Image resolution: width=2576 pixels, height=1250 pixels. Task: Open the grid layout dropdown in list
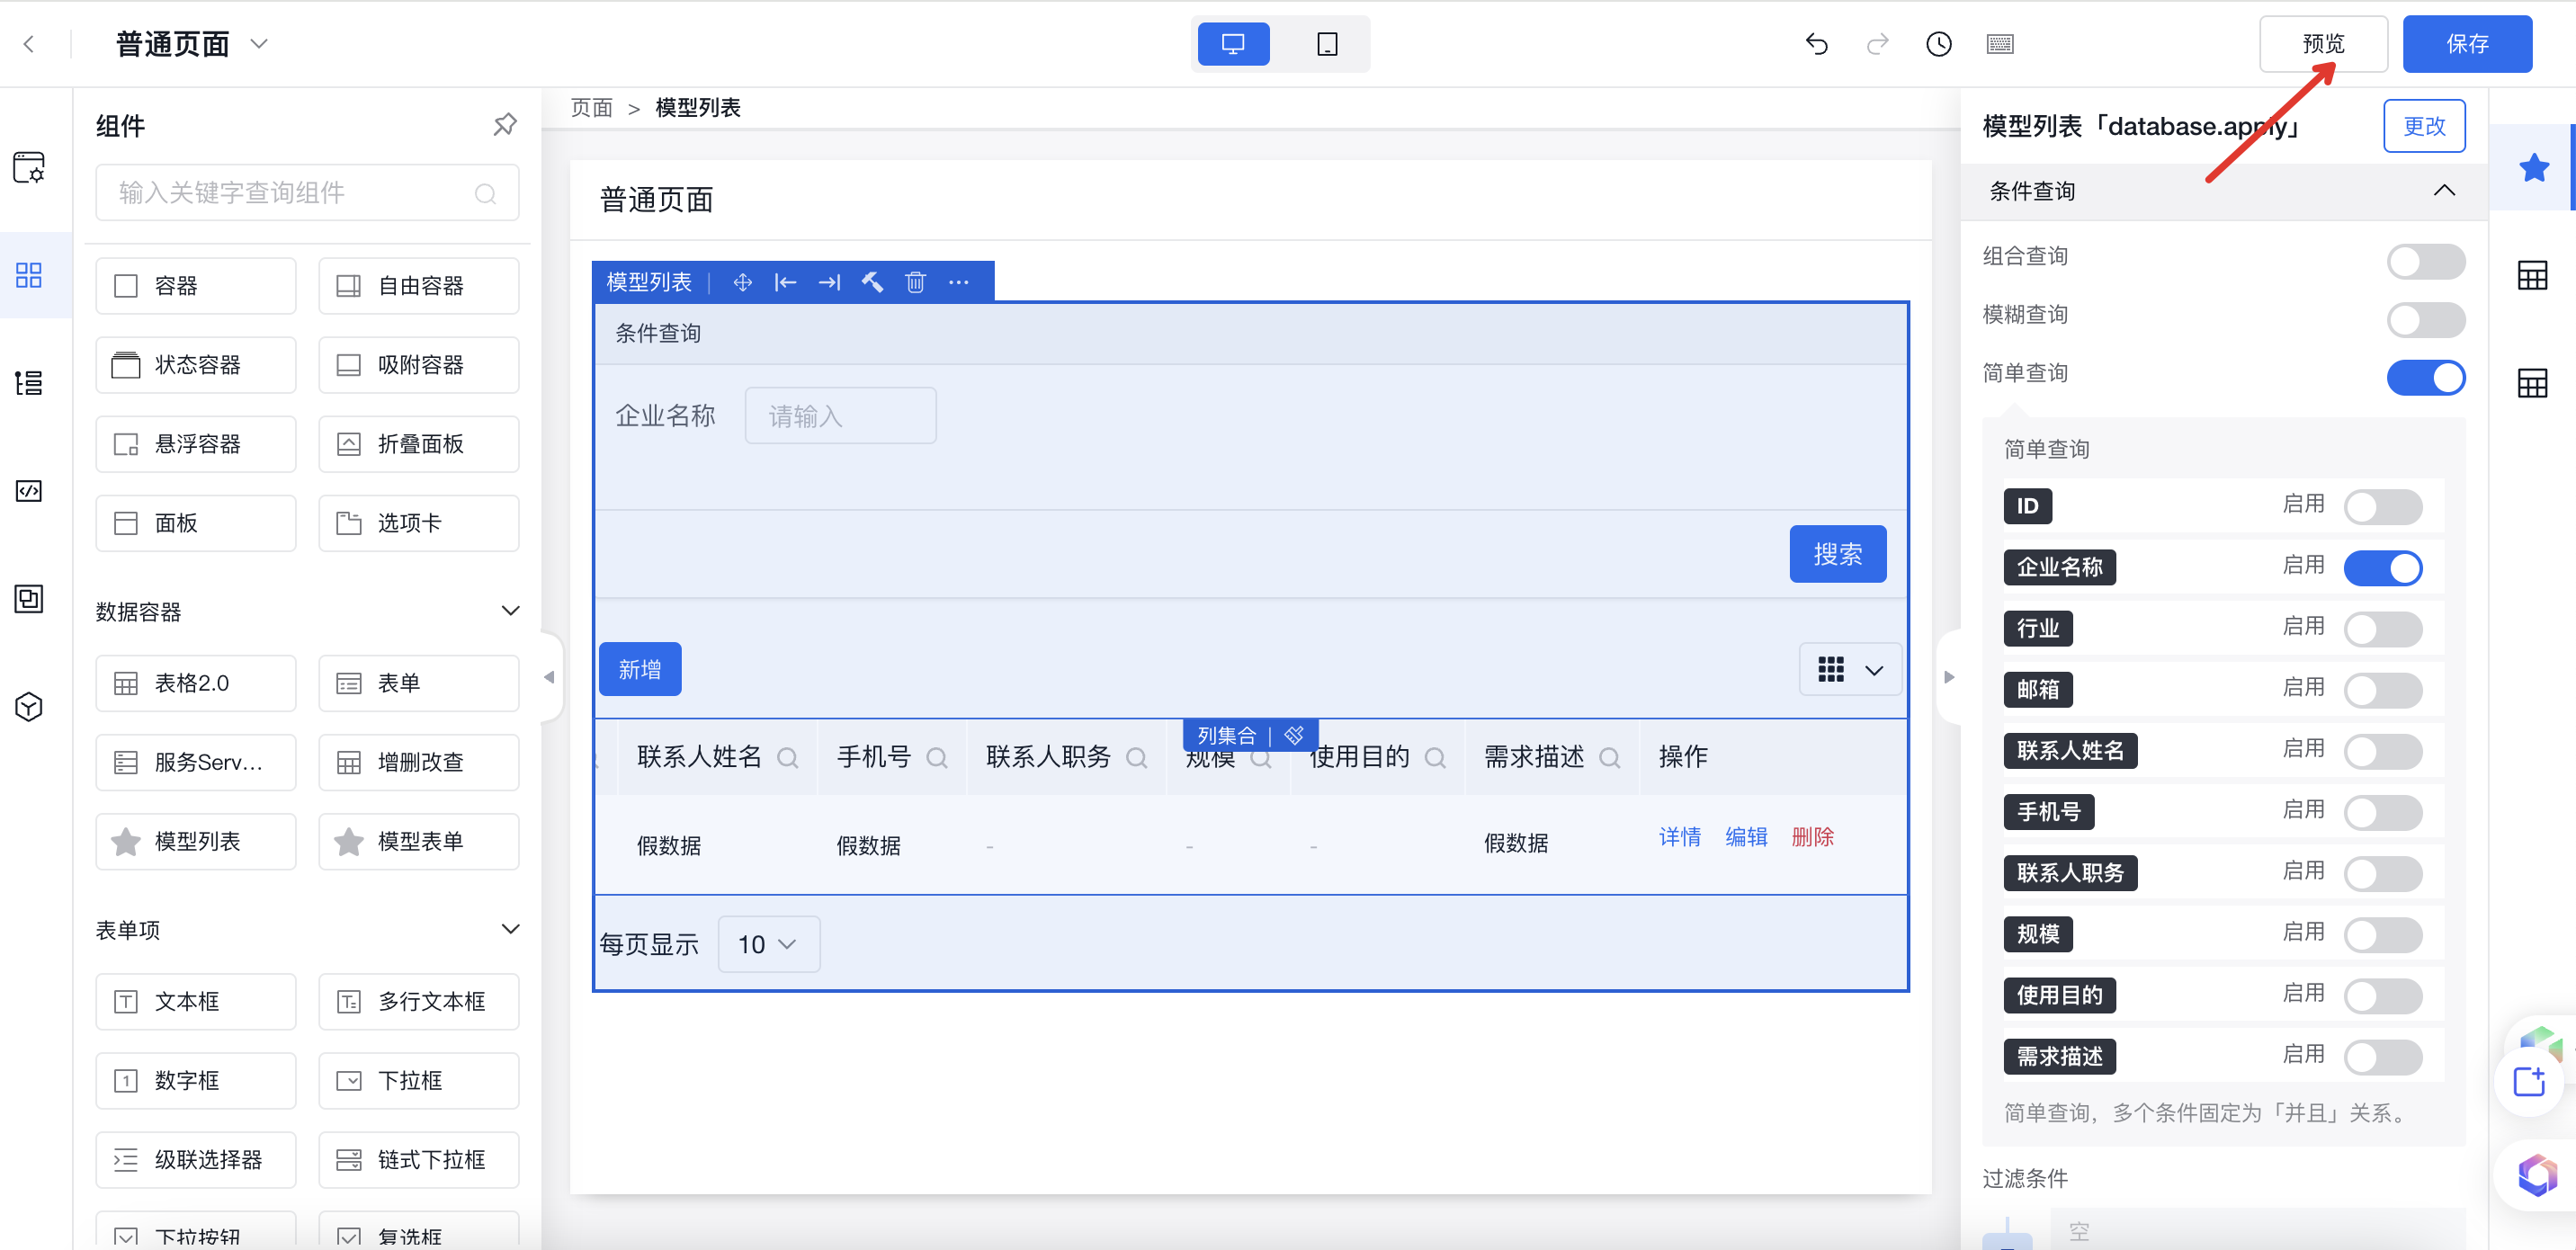tap(1850, 669)
